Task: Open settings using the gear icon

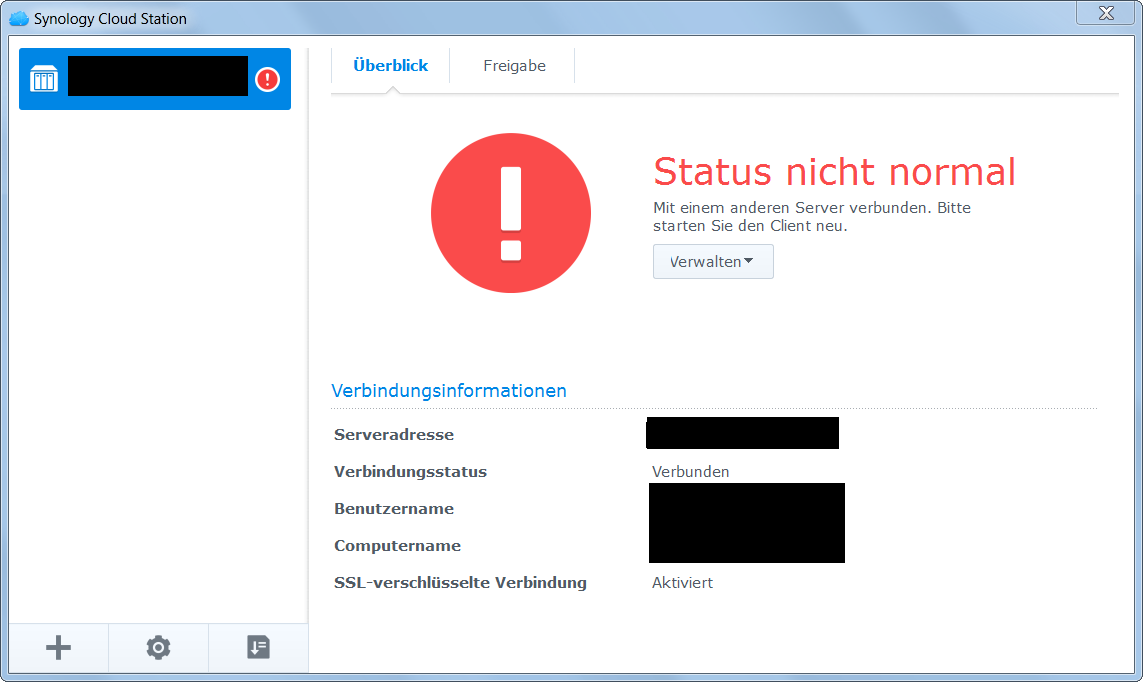Action: click(157, 648)
